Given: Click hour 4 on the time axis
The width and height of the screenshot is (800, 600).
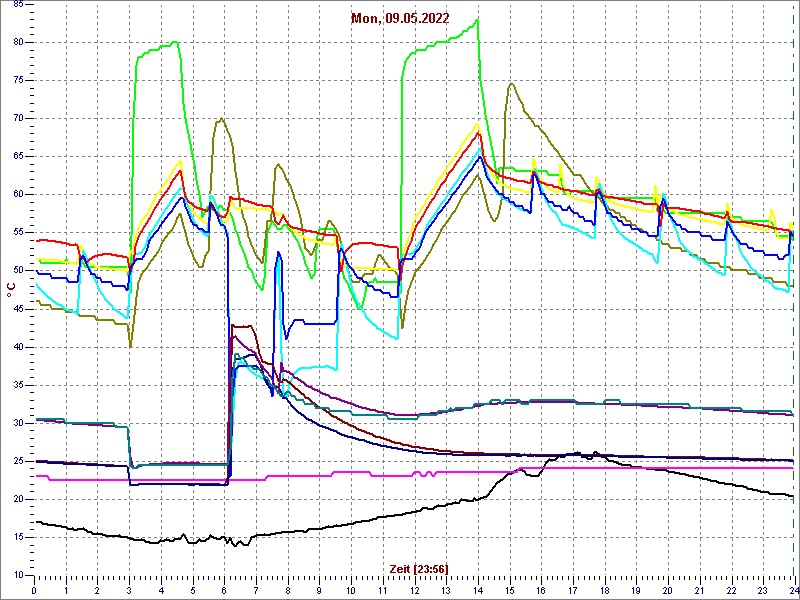Looking at the screenshot, I should 161,590.
